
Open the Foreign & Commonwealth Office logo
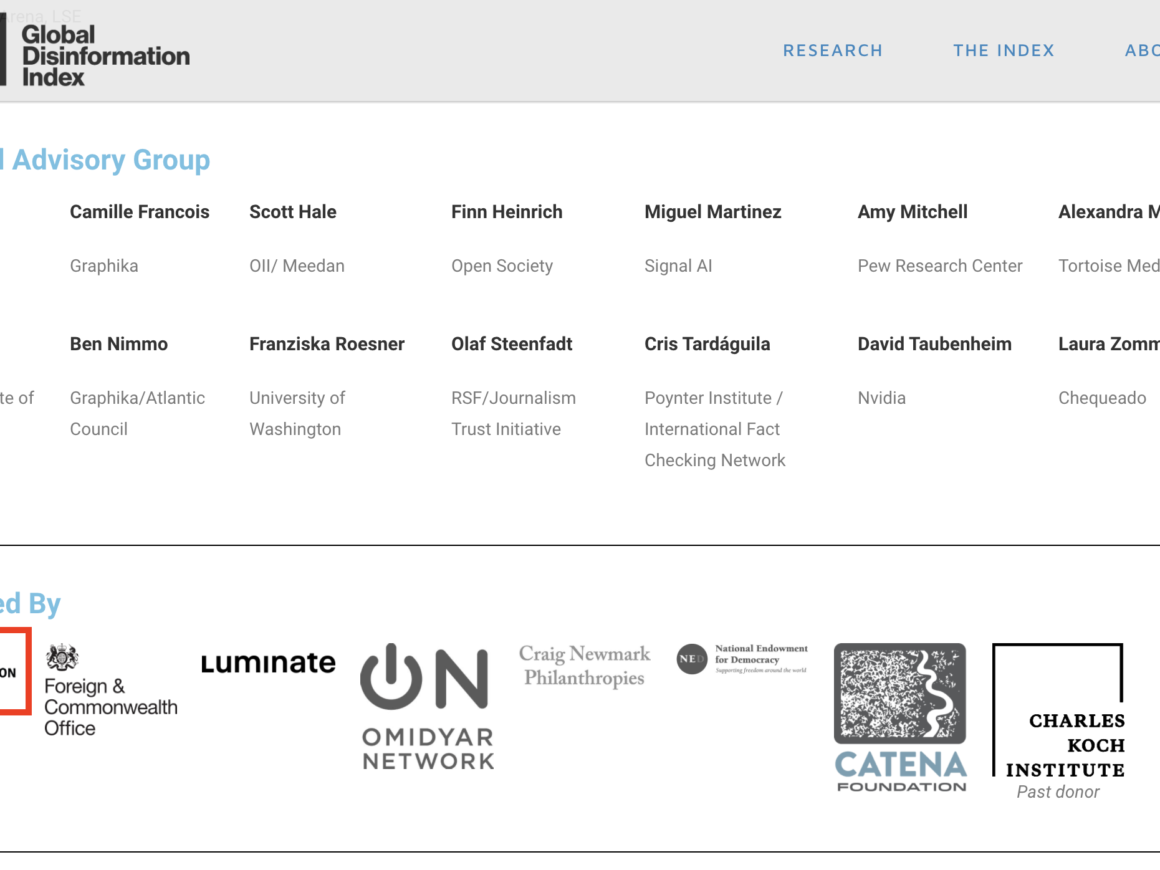(109, 690)
